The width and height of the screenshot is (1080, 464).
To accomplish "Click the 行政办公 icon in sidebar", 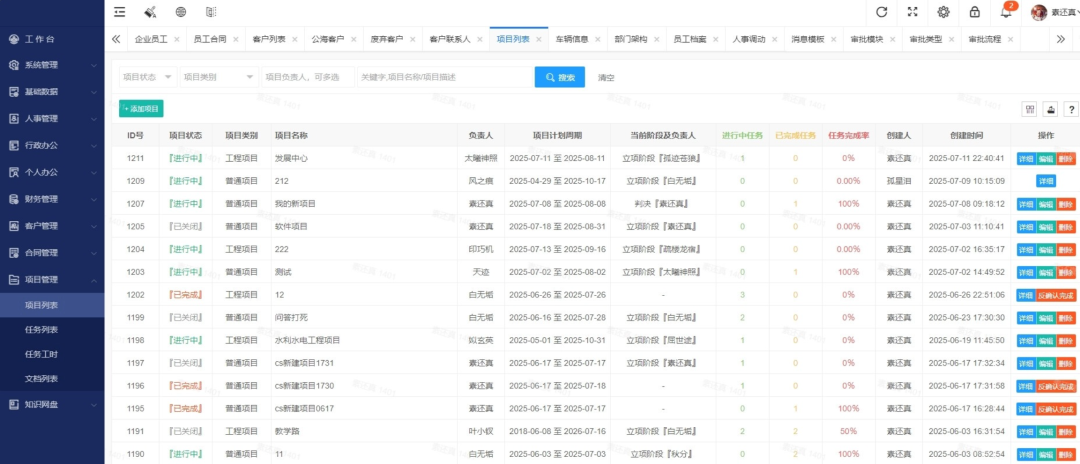I will [14, 145].
